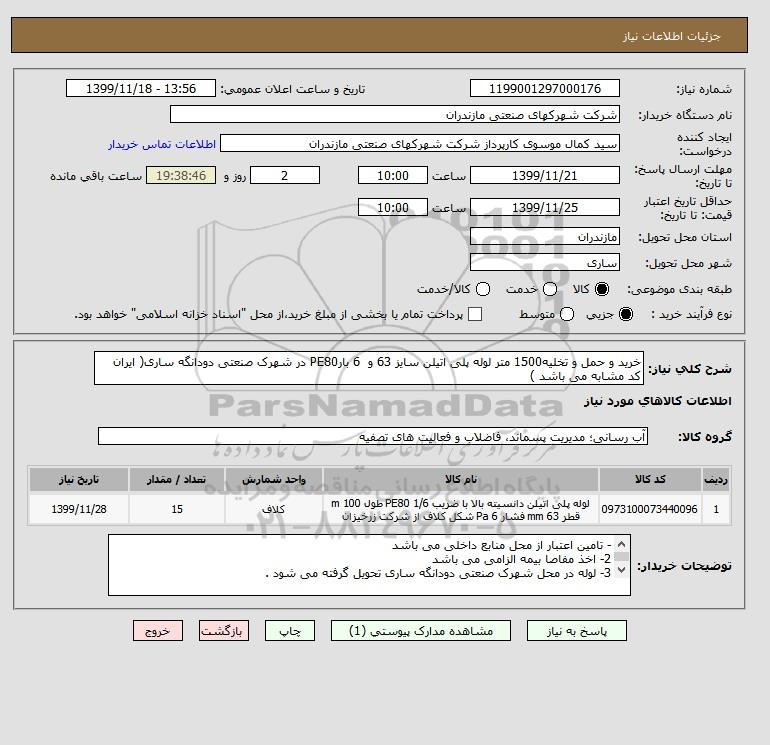Click the واحد شمارش column header
Image resolution: width=770 pixels, height=745 pixels.
pyautogui.click(x=274, y=479)
